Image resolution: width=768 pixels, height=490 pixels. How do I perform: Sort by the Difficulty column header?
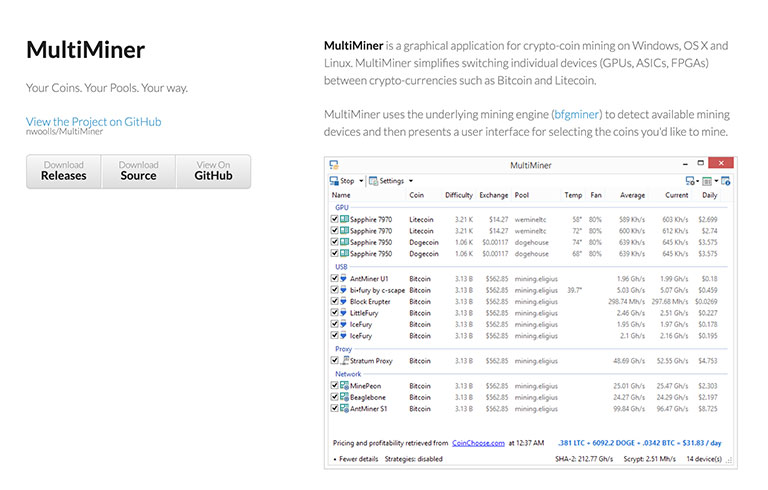(x=458, y=195)
